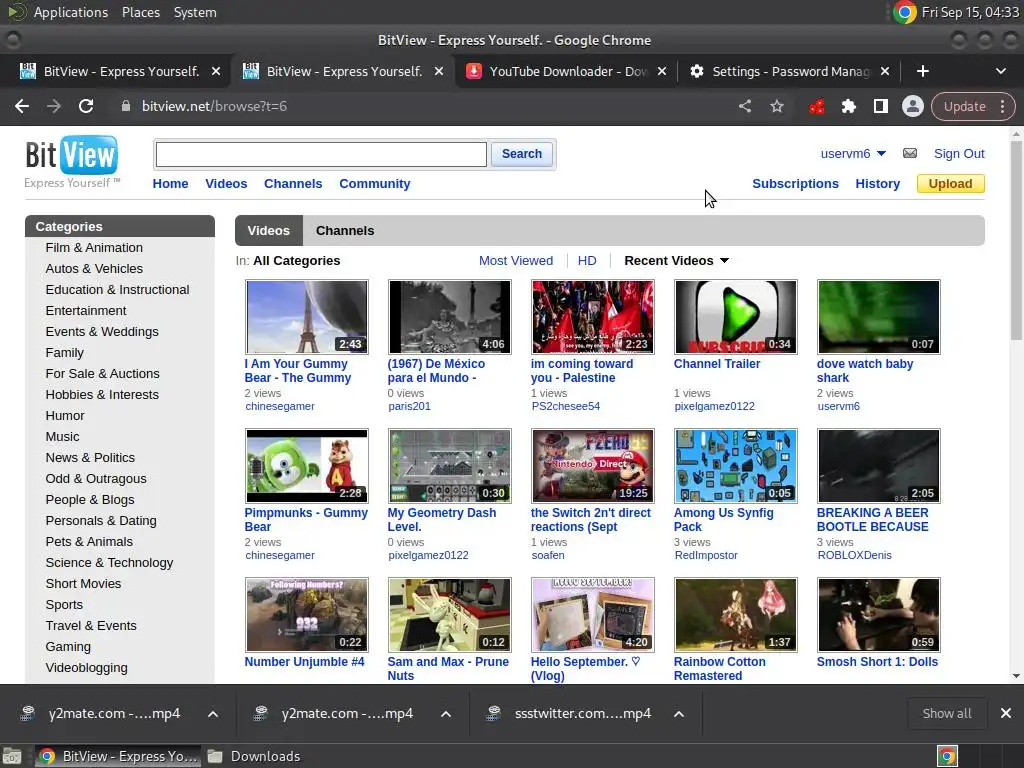
Task: Toggle the Chrome side panel icon
Action: [880, 106]
